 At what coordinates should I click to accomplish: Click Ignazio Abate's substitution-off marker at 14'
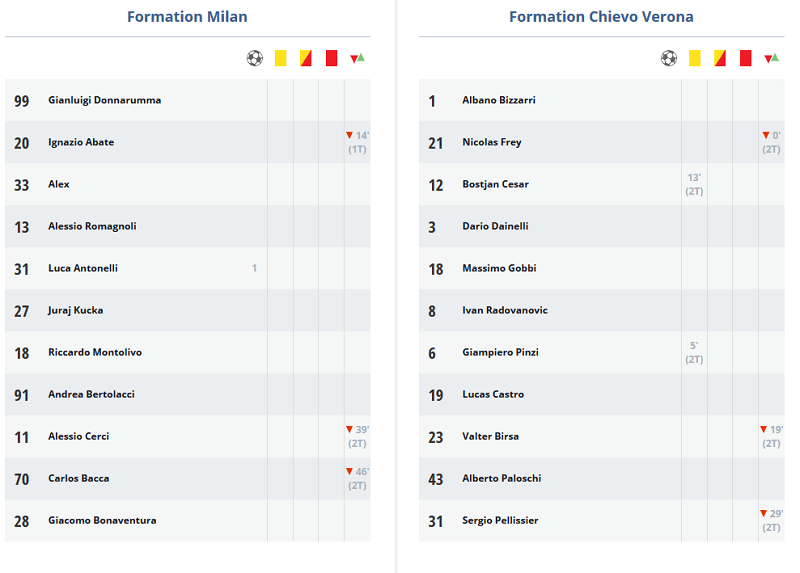[x=357, y=142]
